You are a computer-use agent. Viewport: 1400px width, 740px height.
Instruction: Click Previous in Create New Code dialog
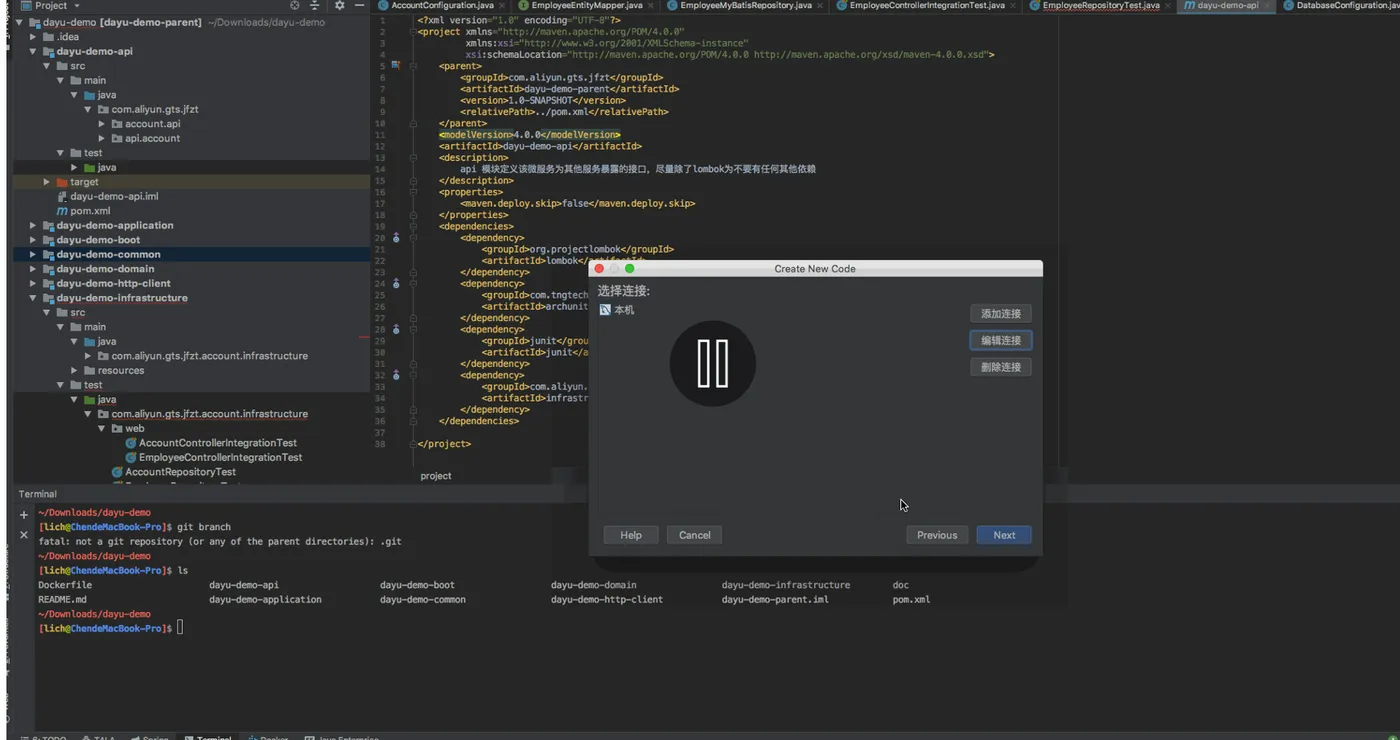click(x=937, y=535)
